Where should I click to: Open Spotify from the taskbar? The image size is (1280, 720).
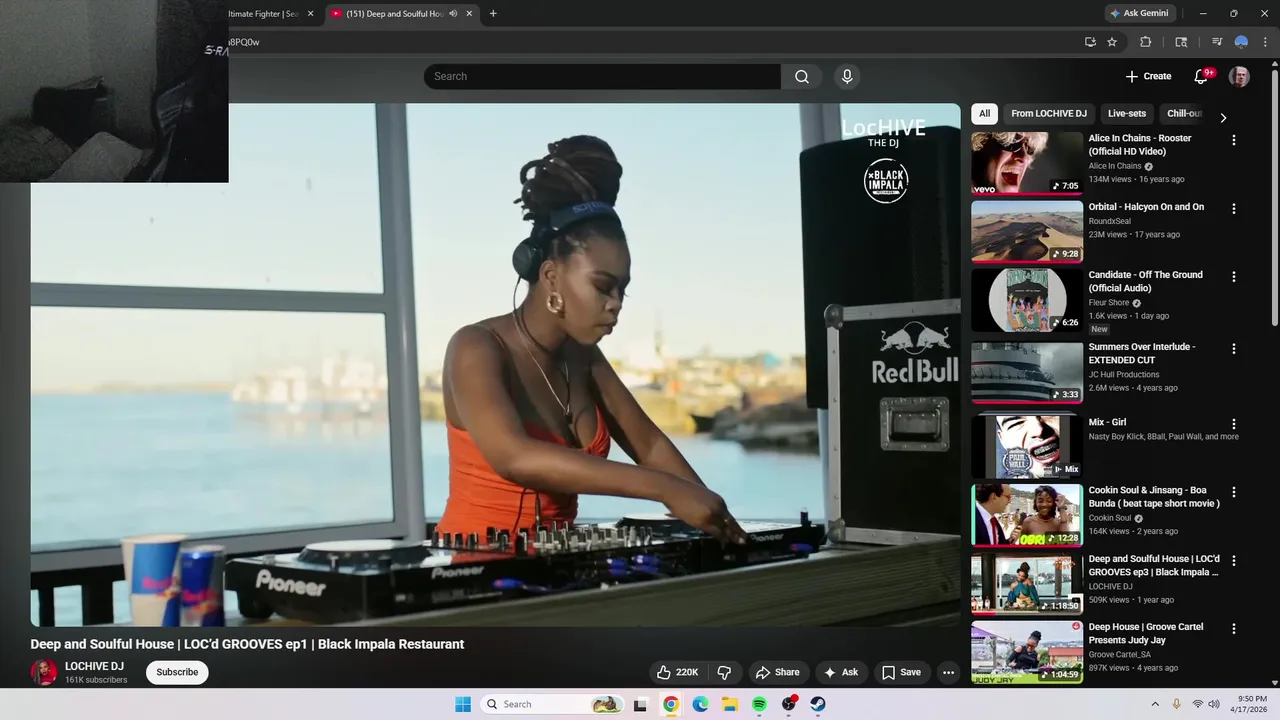point(759,704)
